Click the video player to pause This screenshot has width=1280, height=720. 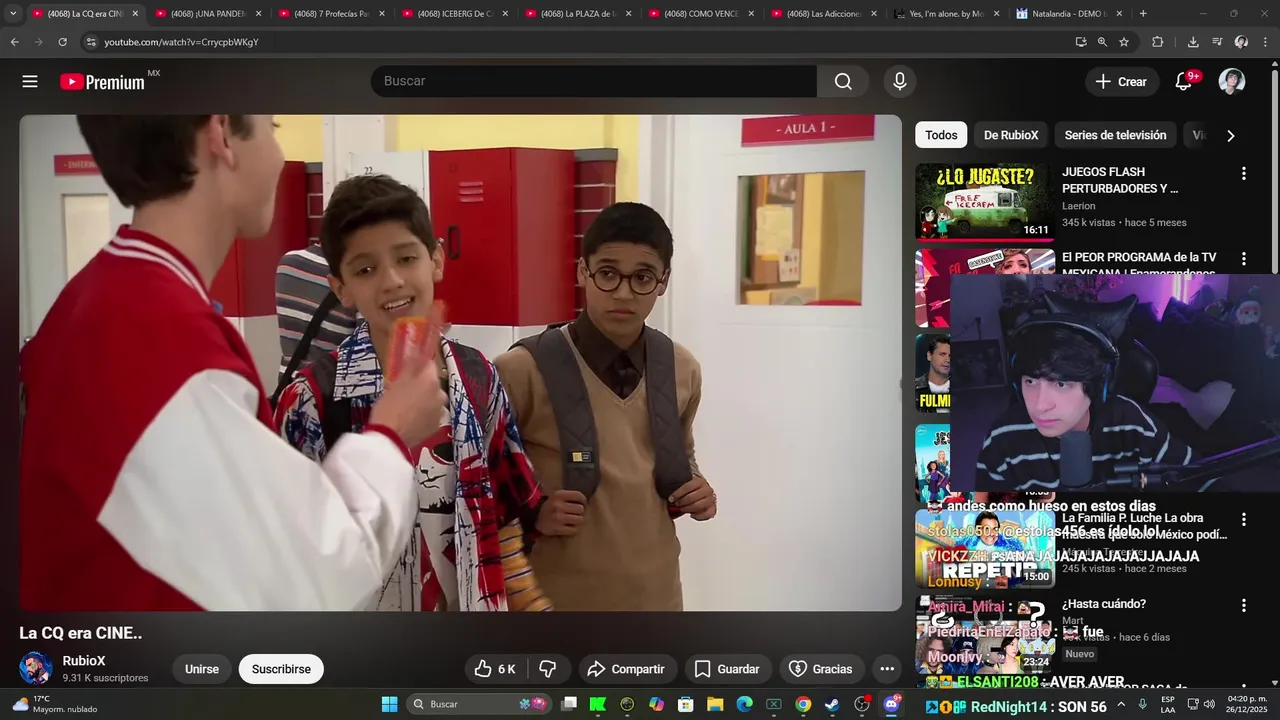coord(460,362)
